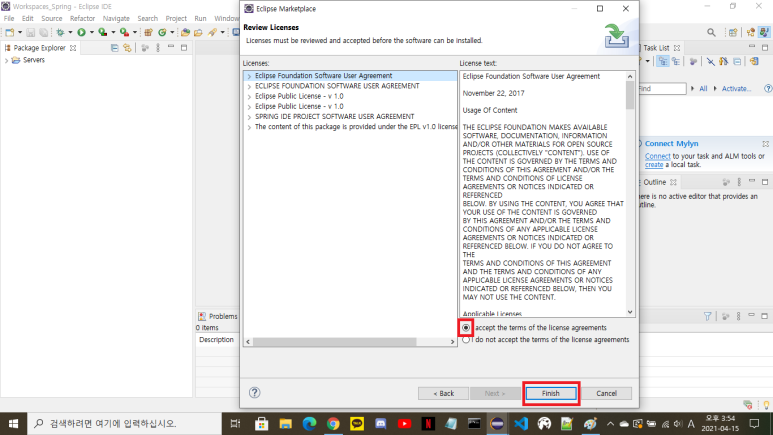Open Visual Studio Code from taskbar
The width and height of the screenshot is (773, 435).
(521, 424)
